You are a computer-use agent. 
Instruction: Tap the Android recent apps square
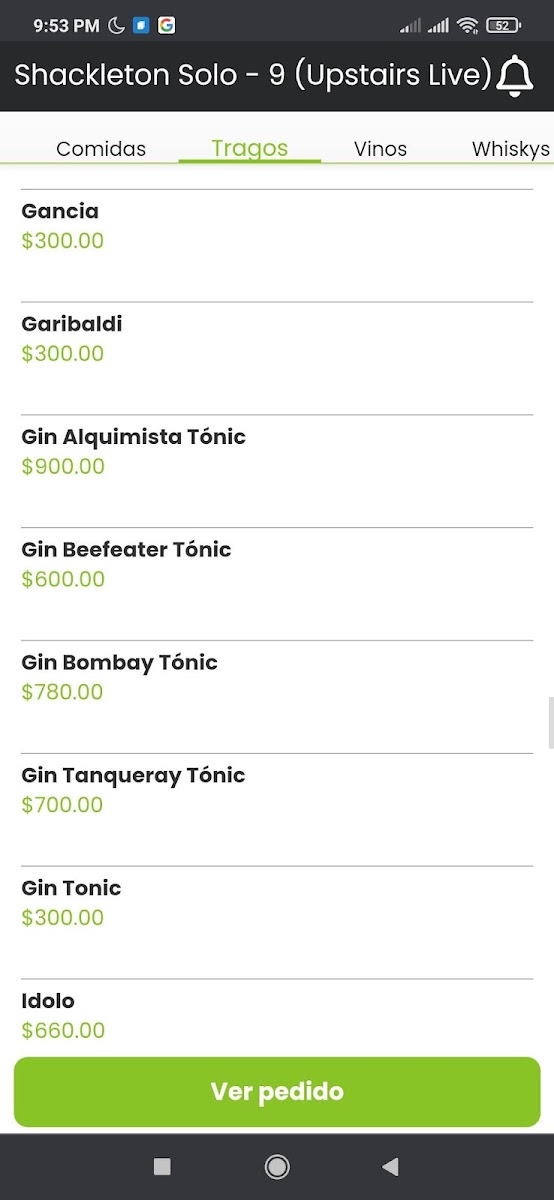[x=162, y=1166]
